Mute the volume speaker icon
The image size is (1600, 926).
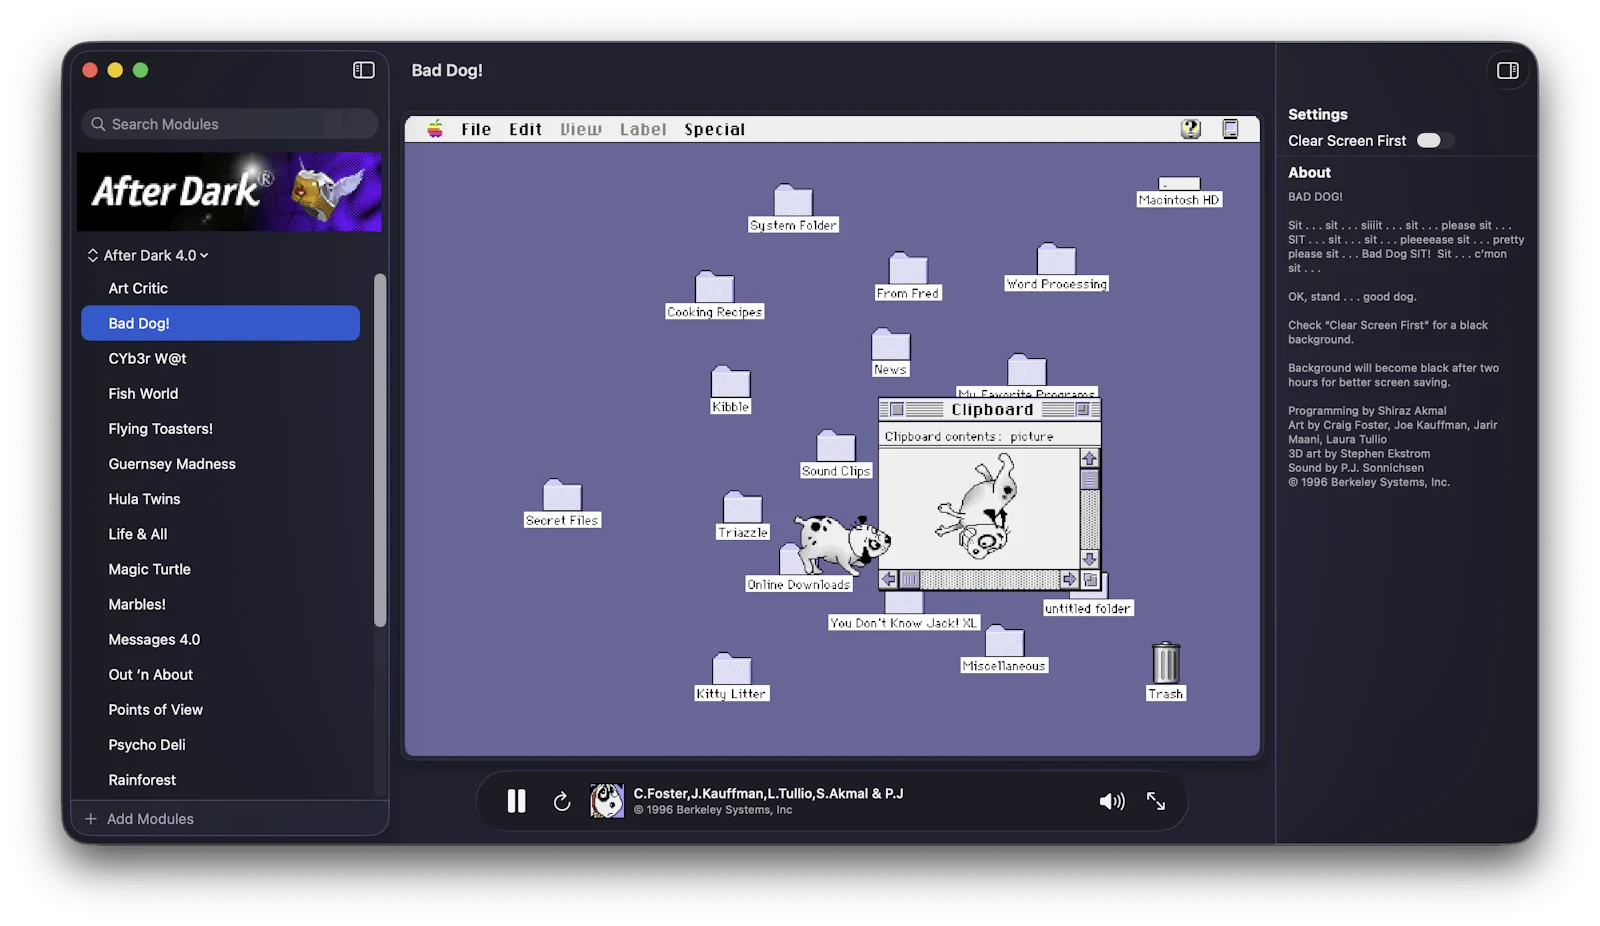pos(1111,801)
